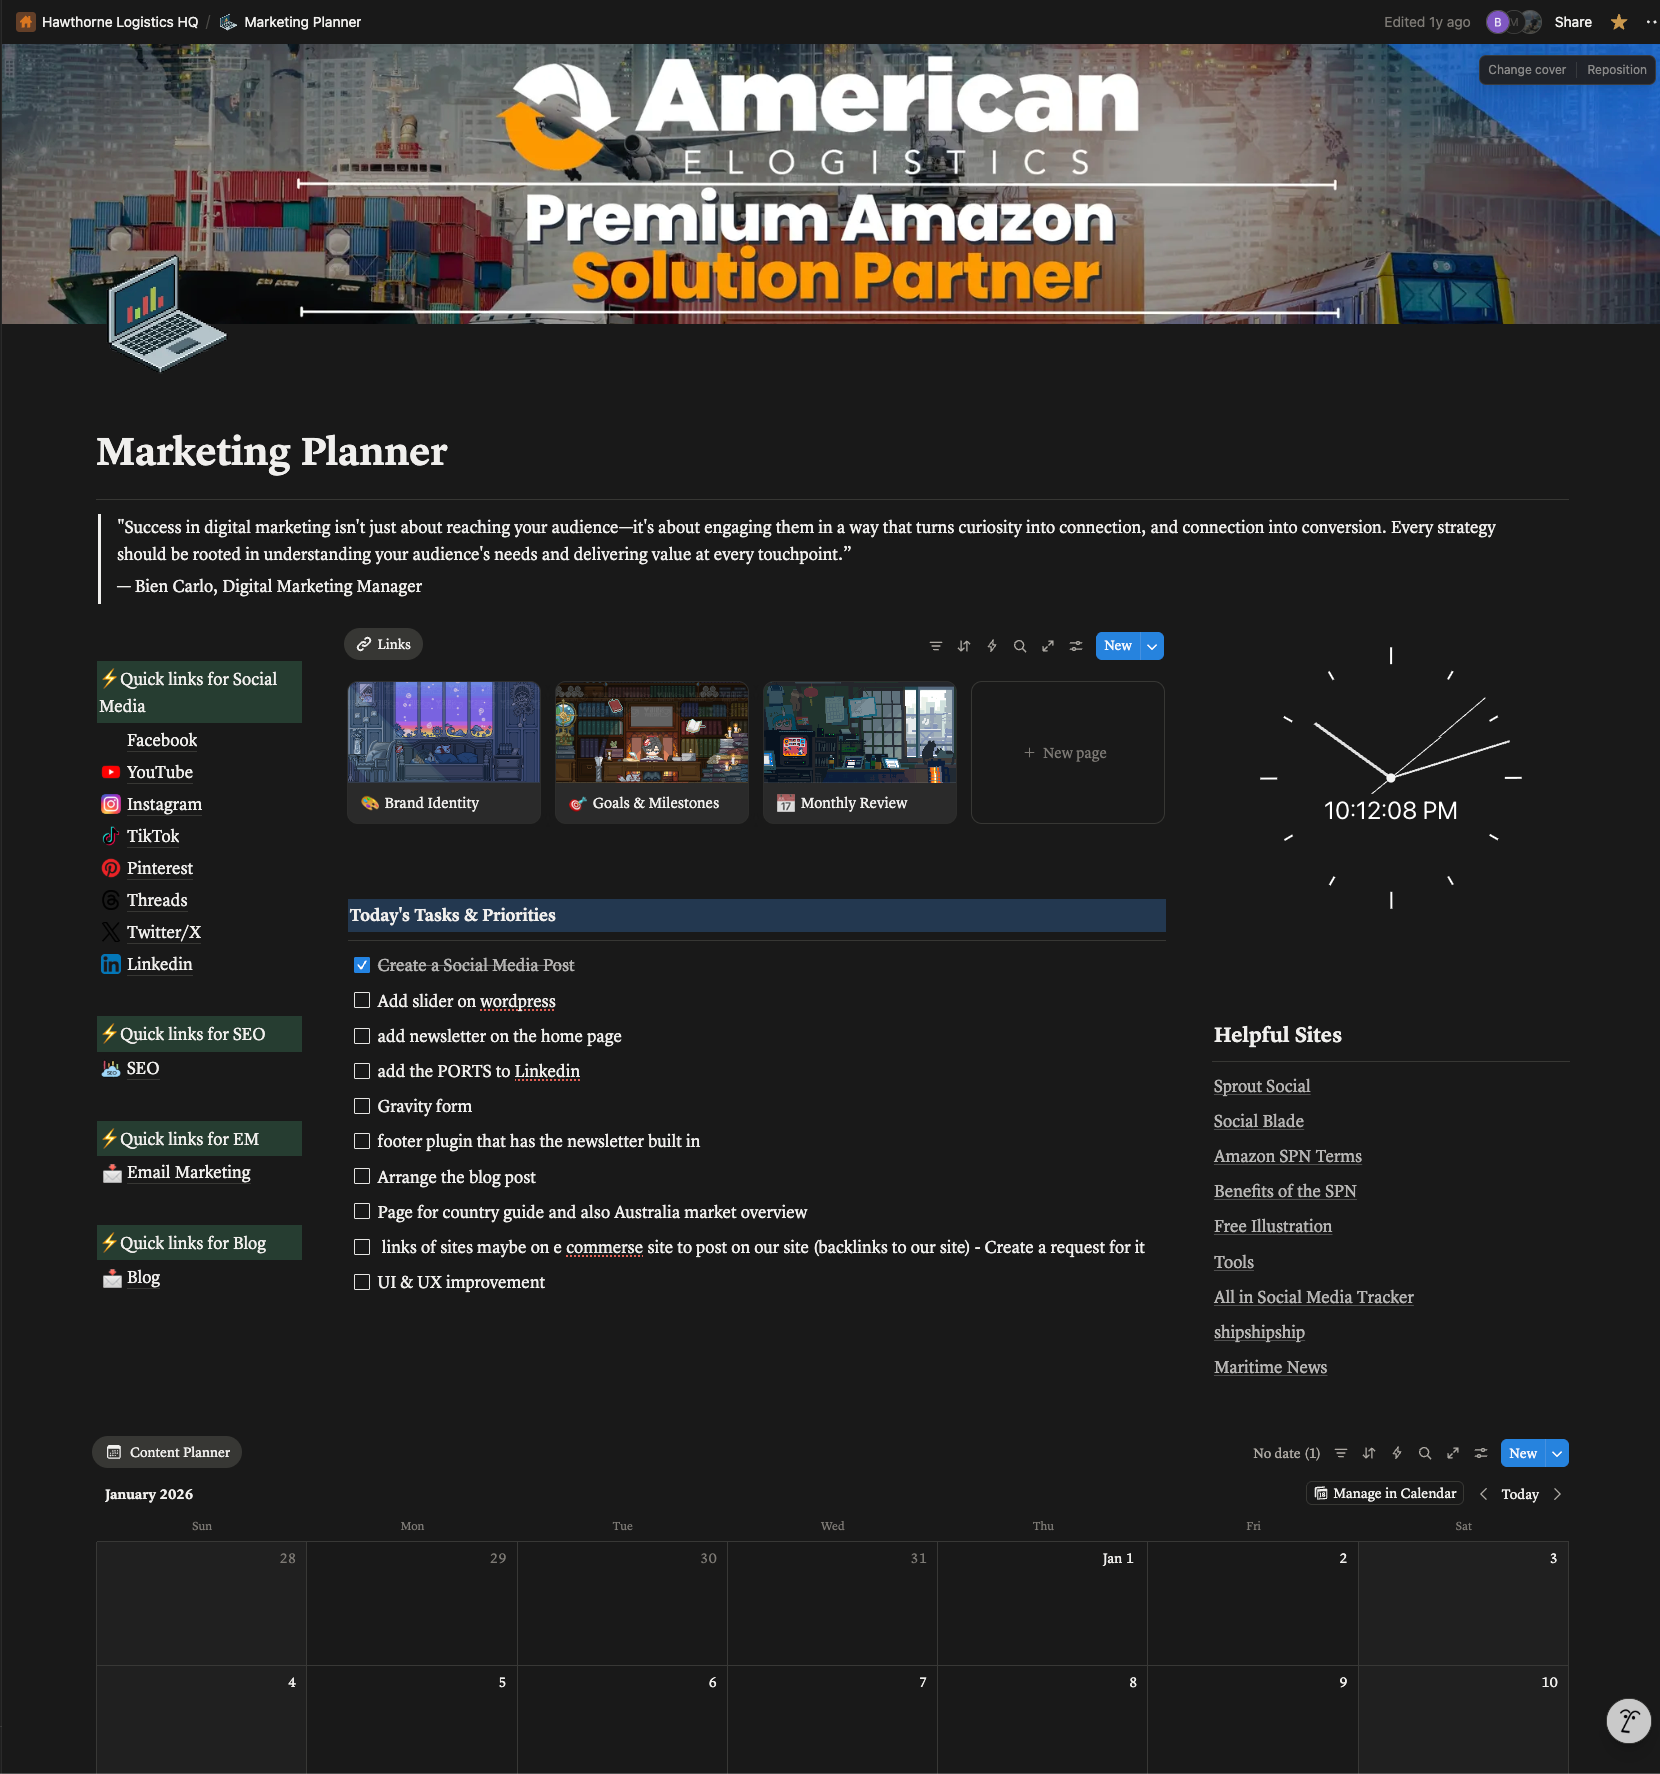Click the Instagram icon
The height and width of the screenshot is (1774, 1660).
pos(111,804)
